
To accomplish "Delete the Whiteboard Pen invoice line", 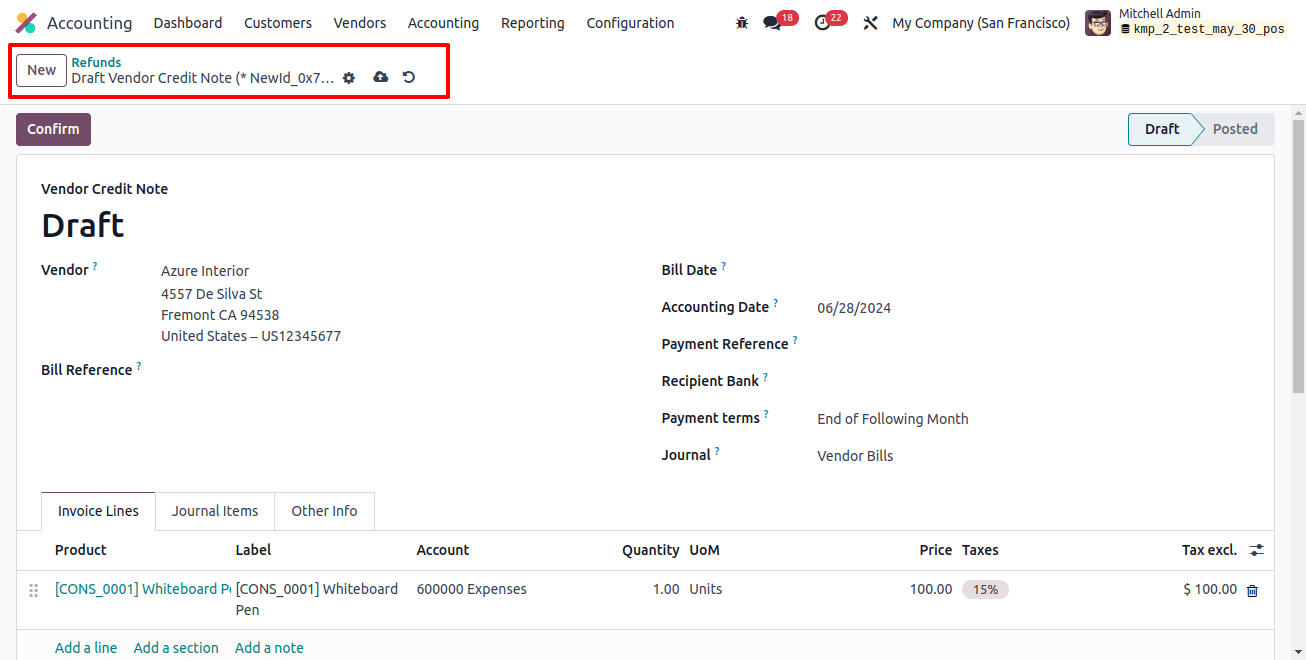I will point(1252,590).
